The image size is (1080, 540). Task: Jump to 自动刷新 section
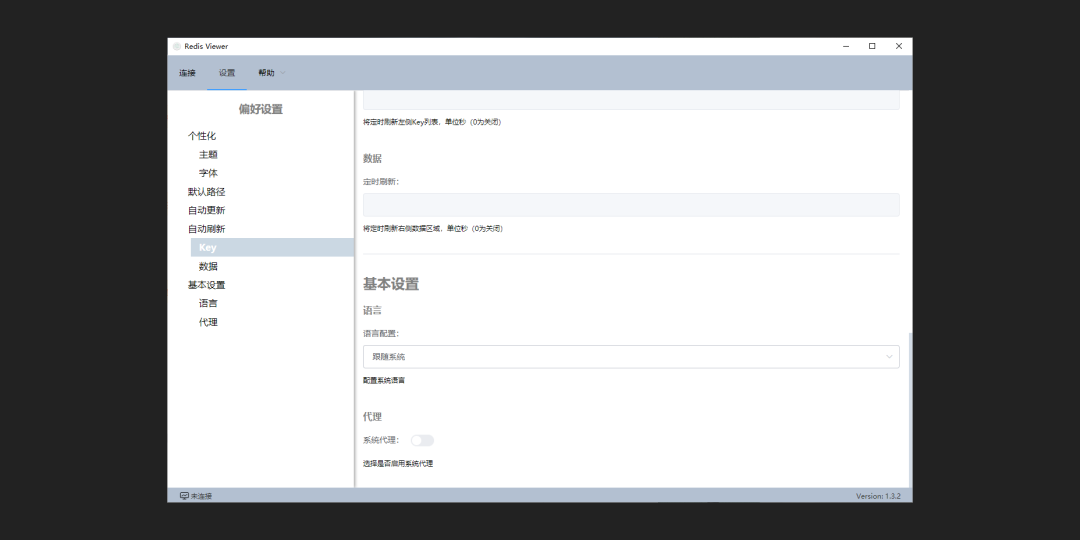click(x=207, y=229)
